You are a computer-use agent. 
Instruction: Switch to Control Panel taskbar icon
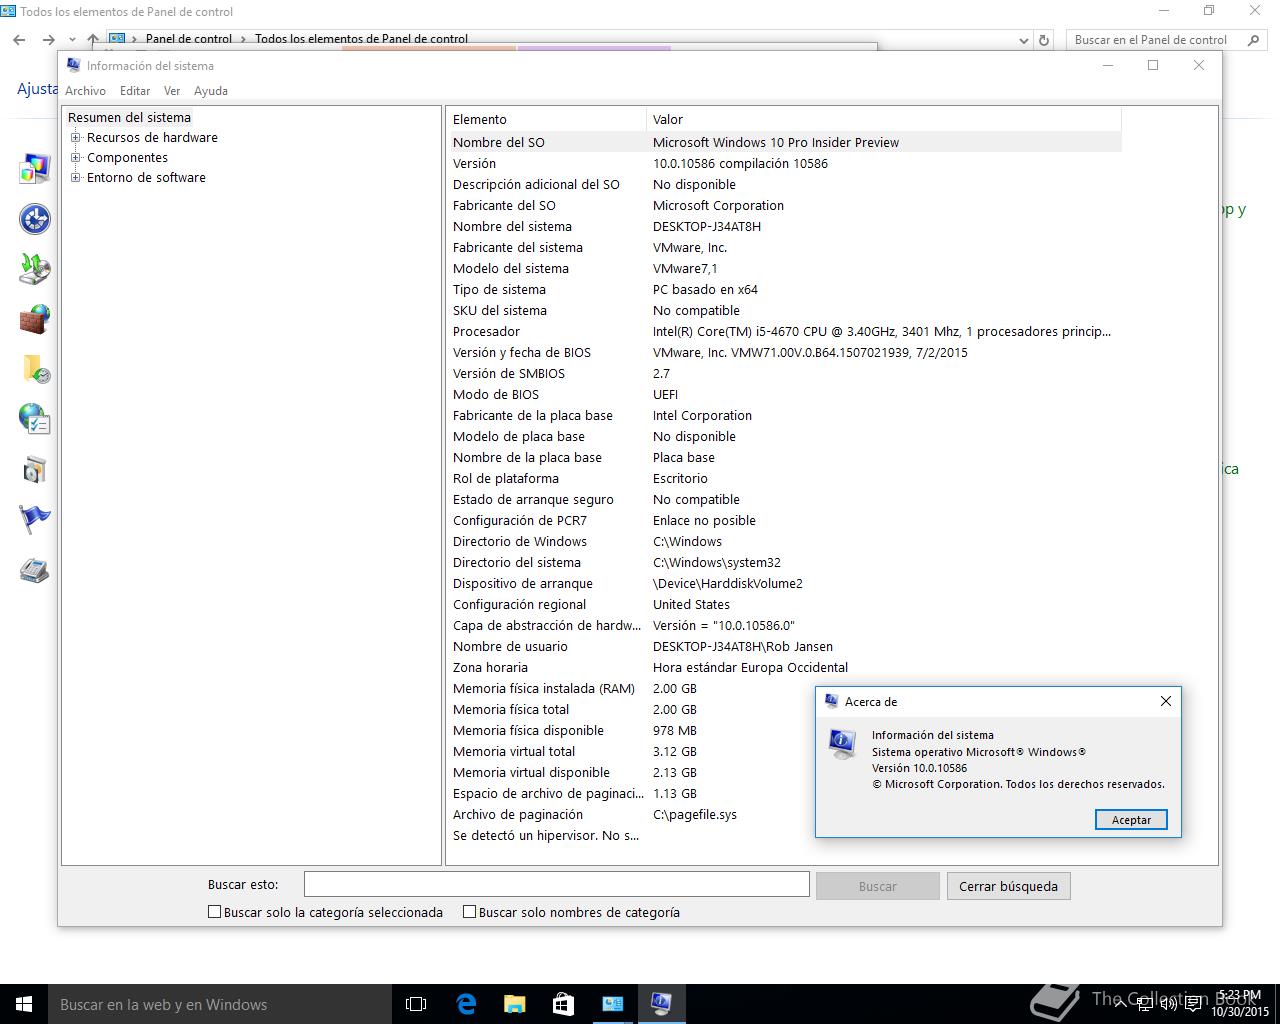612,1004
